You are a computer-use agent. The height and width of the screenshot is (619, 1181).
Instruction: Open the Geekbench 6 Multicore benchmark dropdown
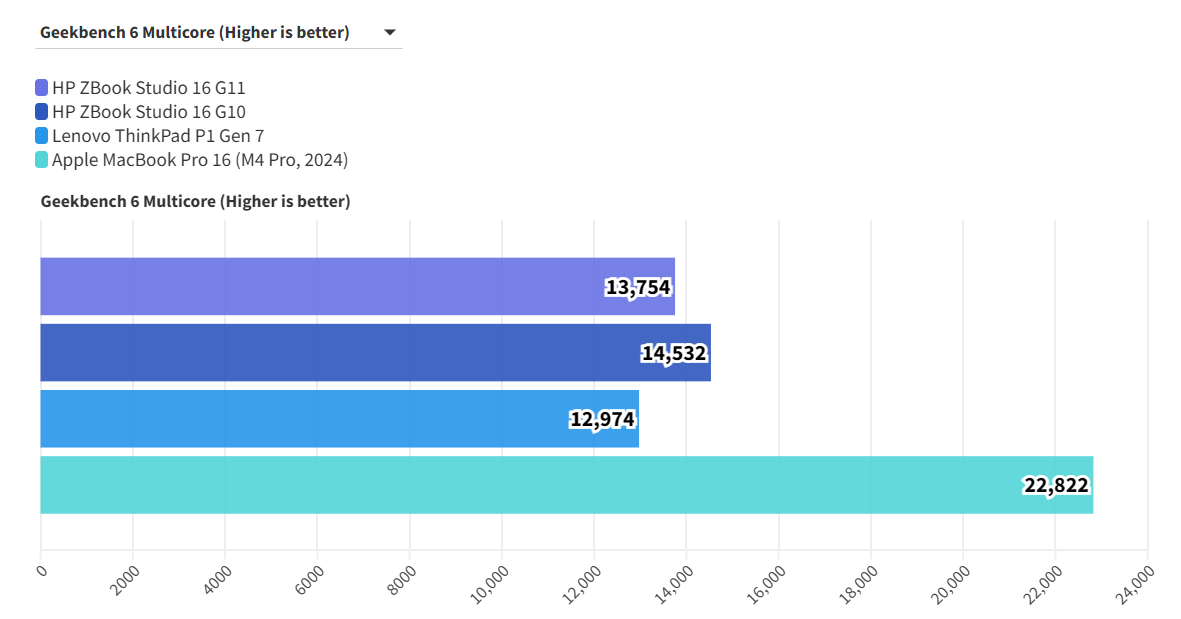(x=195, y=32)
